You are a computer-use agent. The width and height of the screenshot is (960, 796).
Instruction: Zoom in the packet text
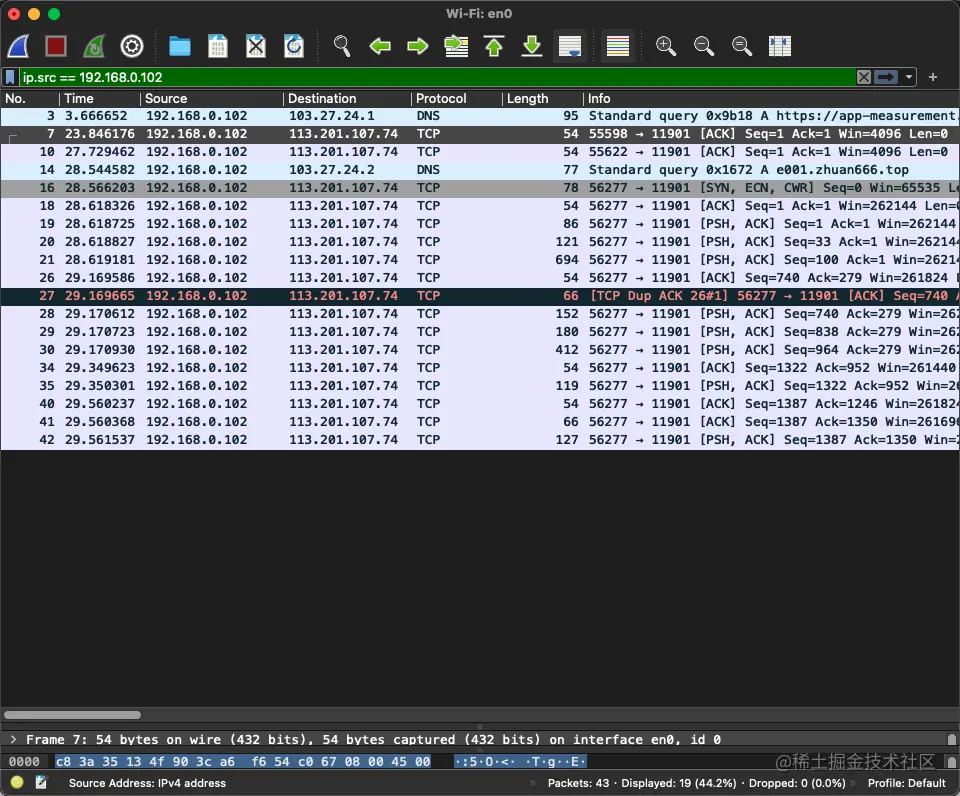pyautogui.click(x=666, y=47)
